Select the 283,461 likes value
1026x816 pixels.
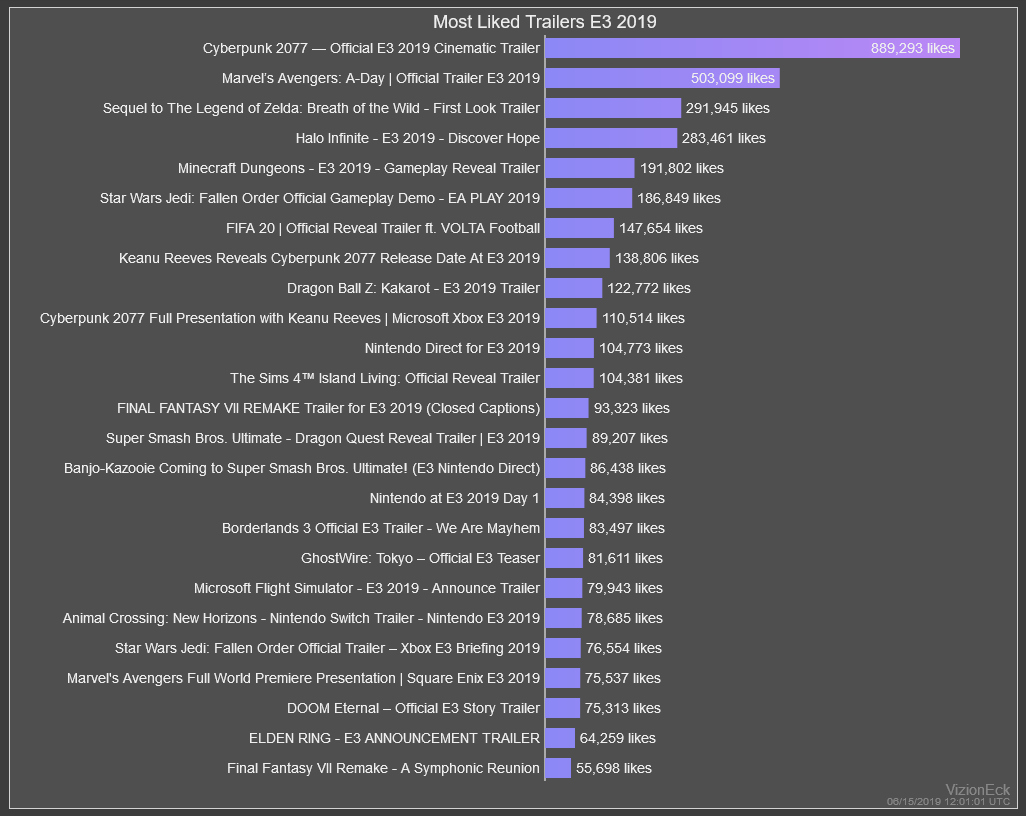click(x=724, y=138)
